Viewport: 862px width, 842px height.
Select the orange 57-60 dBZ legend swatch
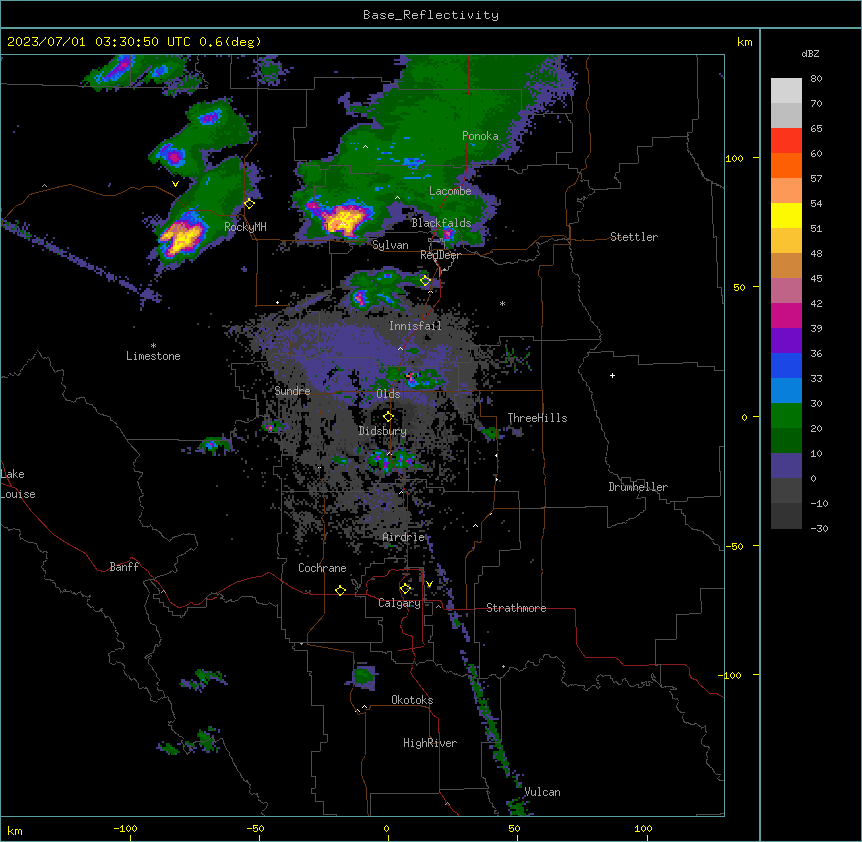(x=786, y=165)
